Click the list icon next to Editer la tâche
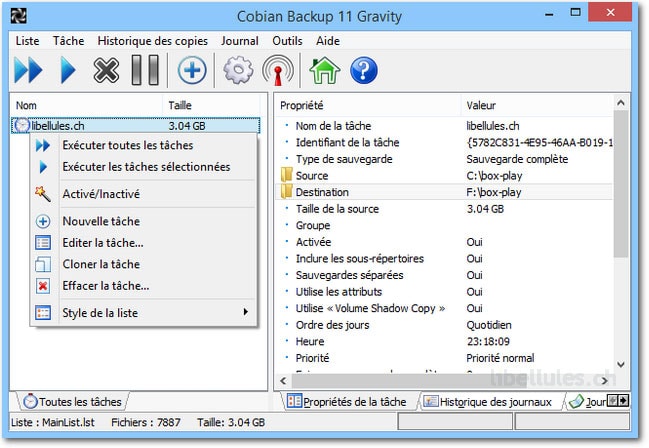This screenshot has height=448, width=649. [43, 243]
